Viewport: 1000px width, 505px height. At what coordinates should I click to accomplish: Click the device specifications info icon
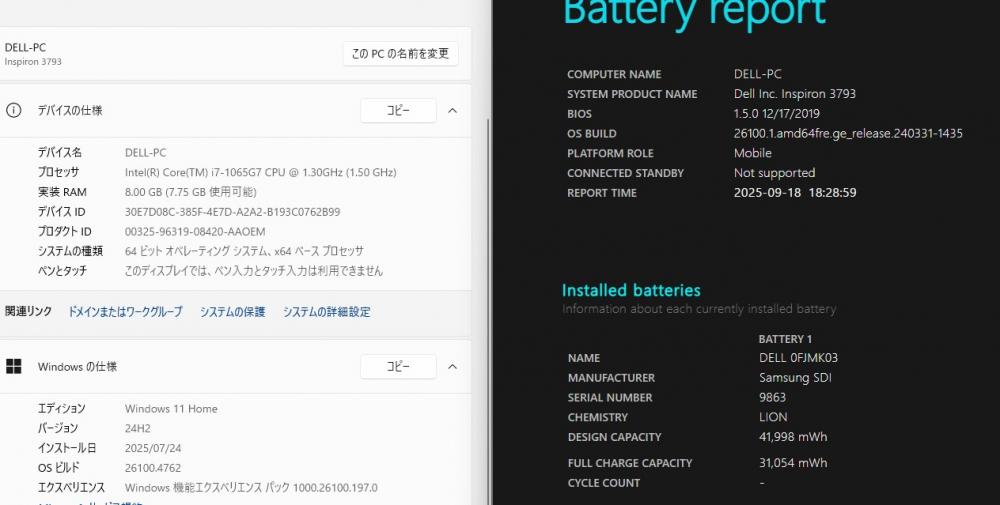point(13,110)
